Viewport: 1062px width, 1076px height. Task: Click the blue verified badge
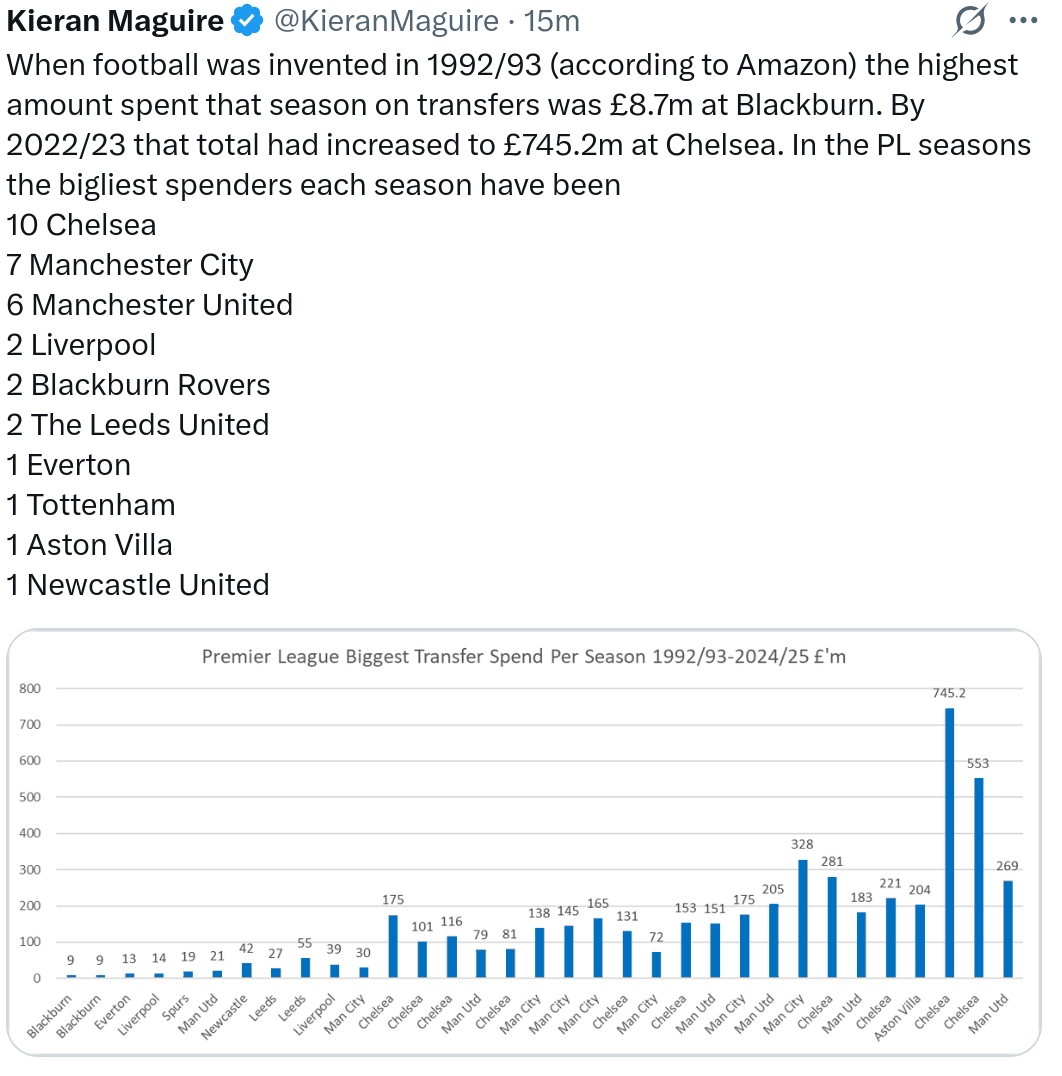246,20
